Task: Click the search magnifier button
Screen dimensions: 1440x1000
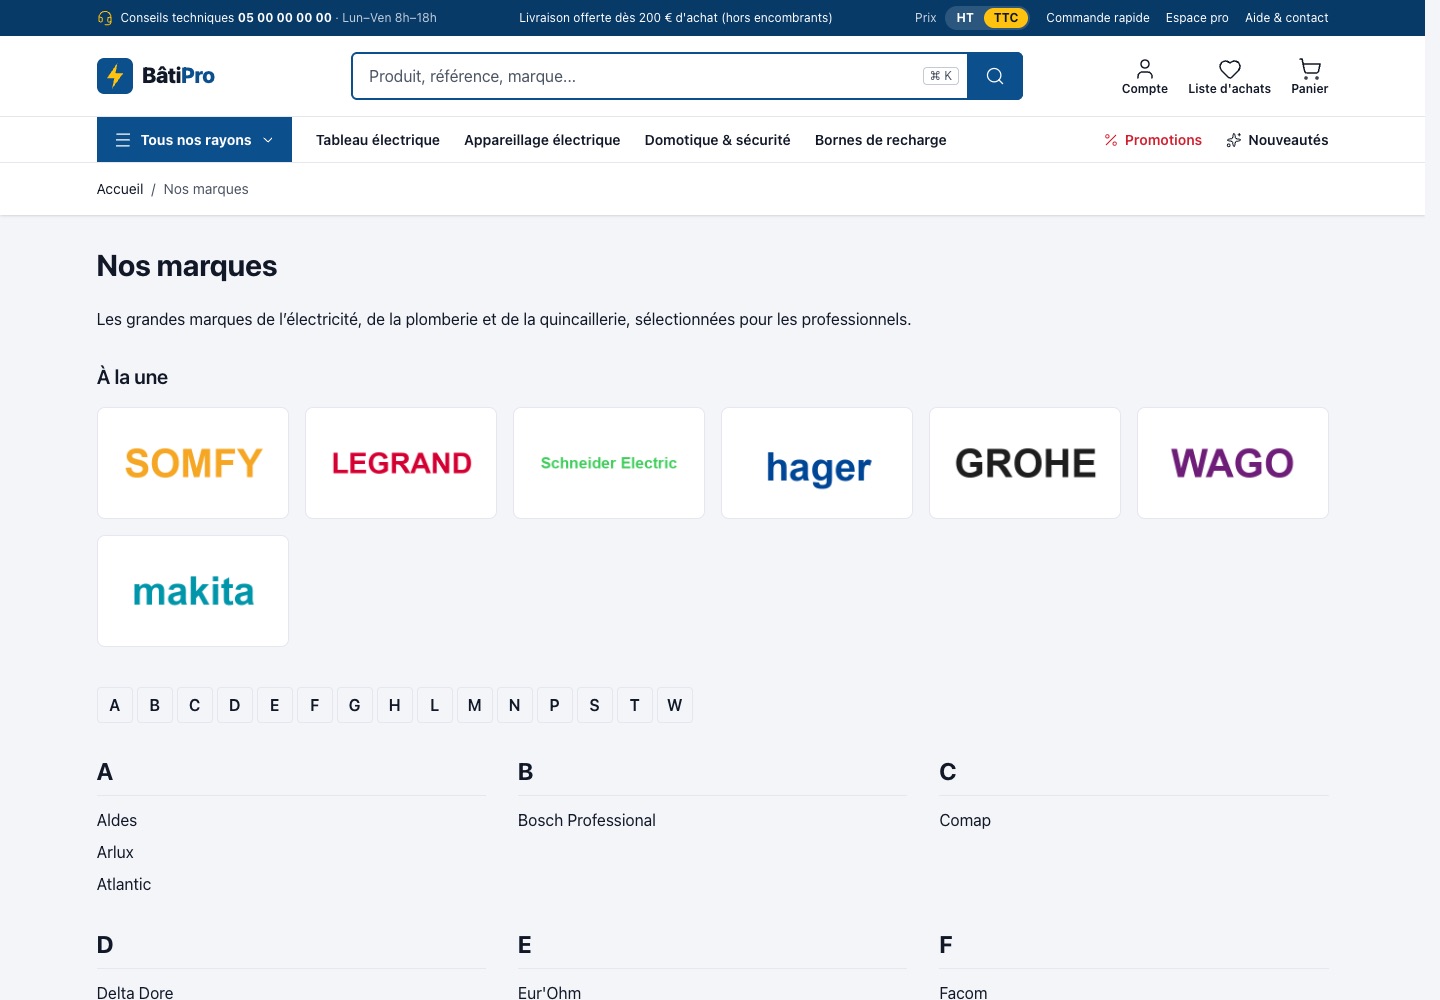Action: pyautogui.click(x=995, y=76)
